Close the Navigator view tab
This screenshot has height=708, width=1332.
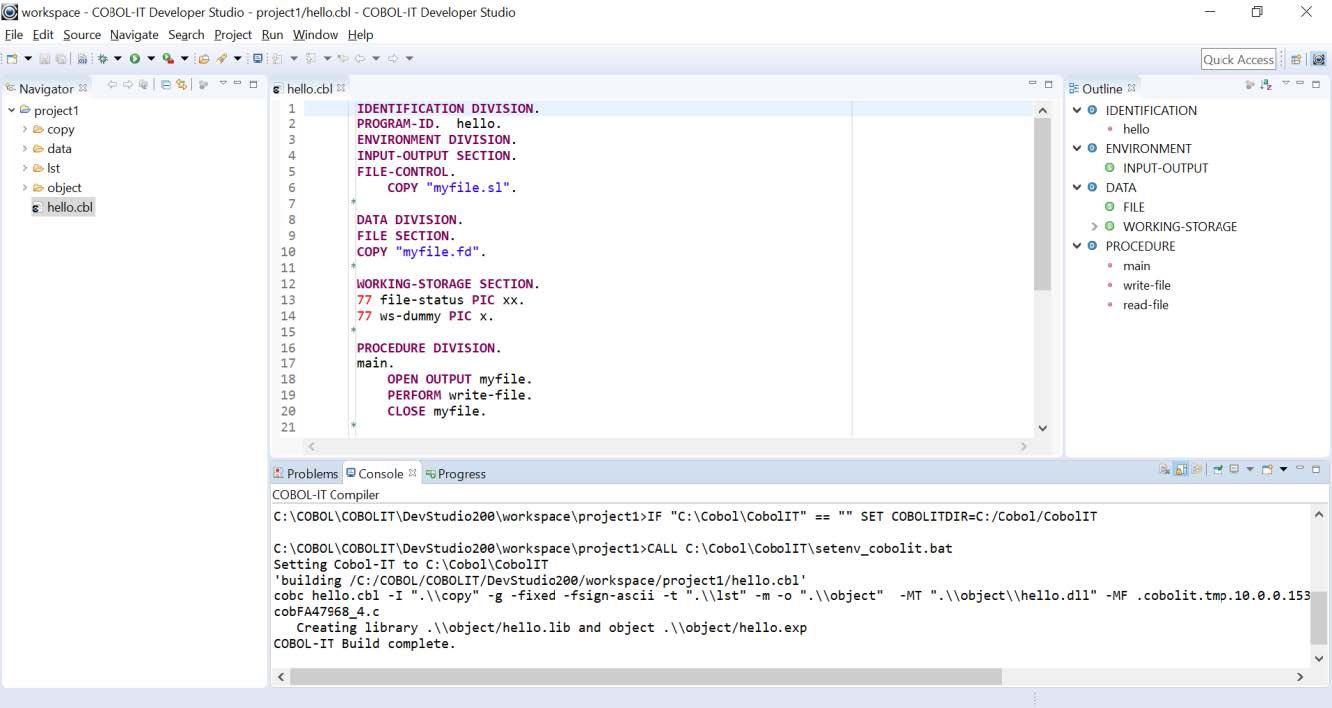click(83, 88)
